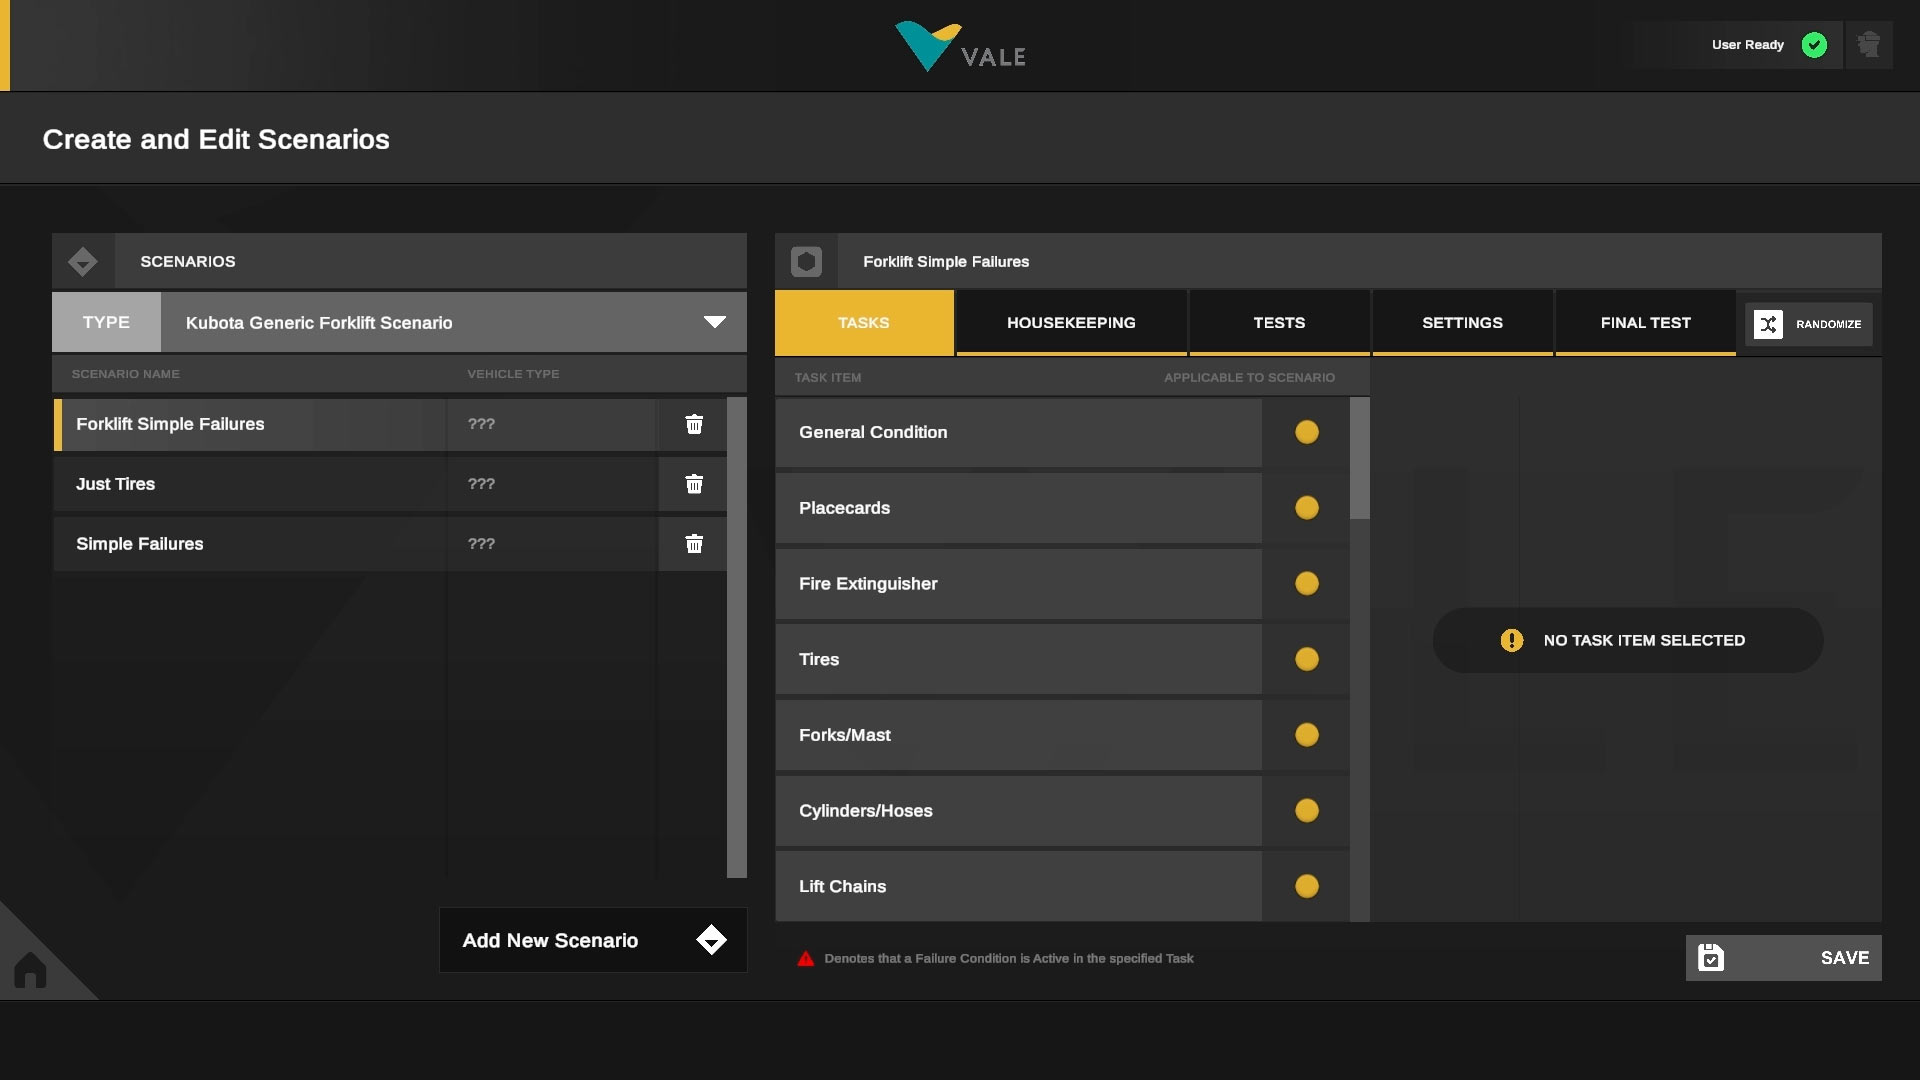Screen dimensions: 1920x1080
Task: Toggle Lift Chains applicable indicator
Action: 1306,886
